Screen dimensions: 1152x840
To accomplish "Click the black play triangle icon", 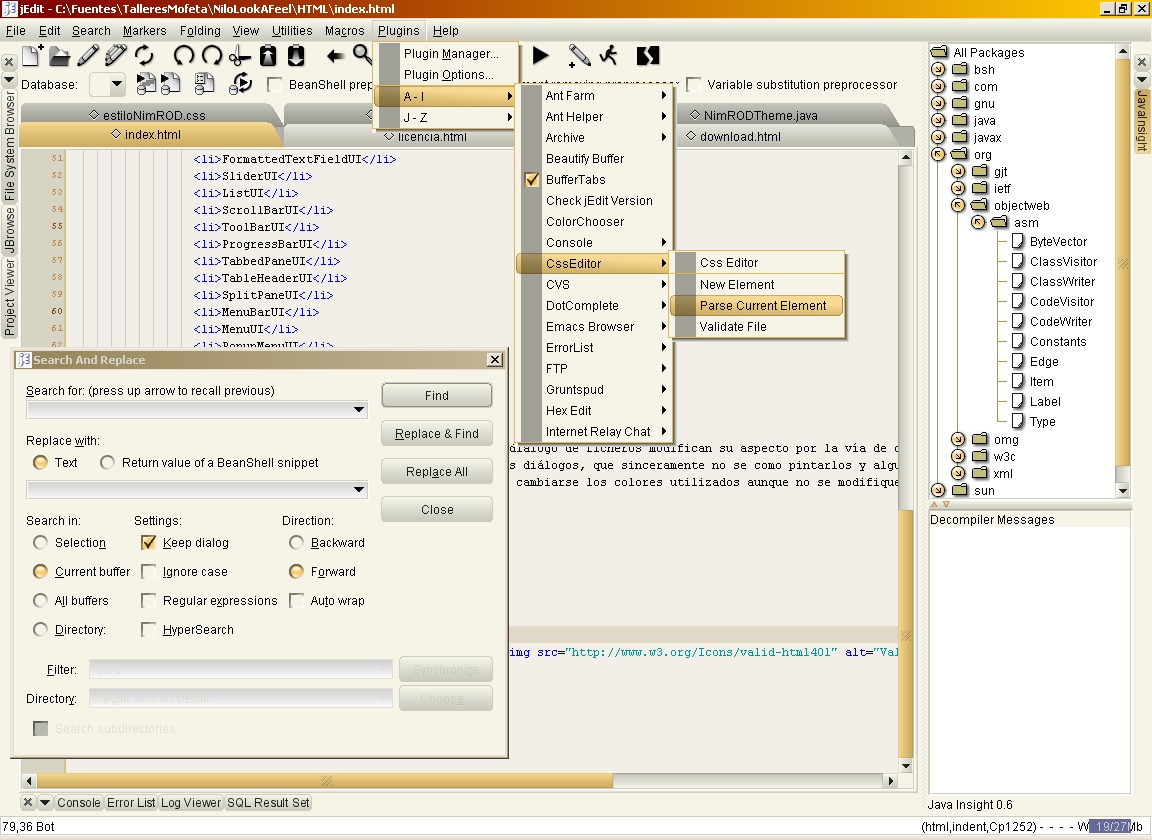I will [541, 55].
